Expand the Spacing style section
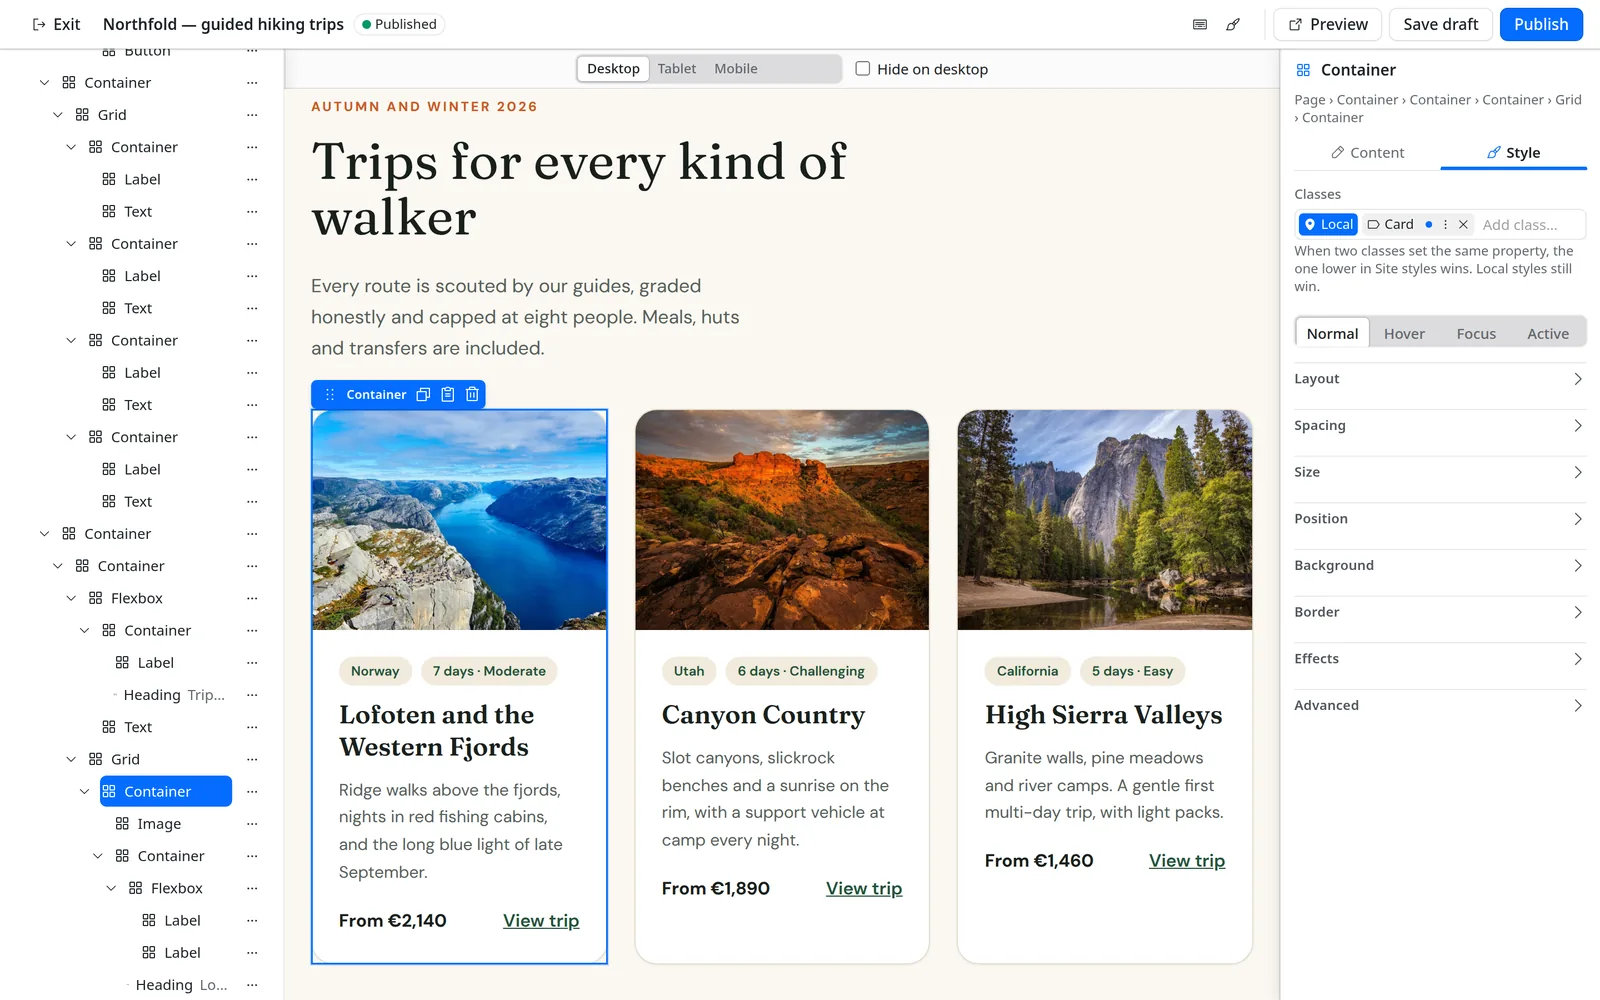 [x=1440, y=426]
